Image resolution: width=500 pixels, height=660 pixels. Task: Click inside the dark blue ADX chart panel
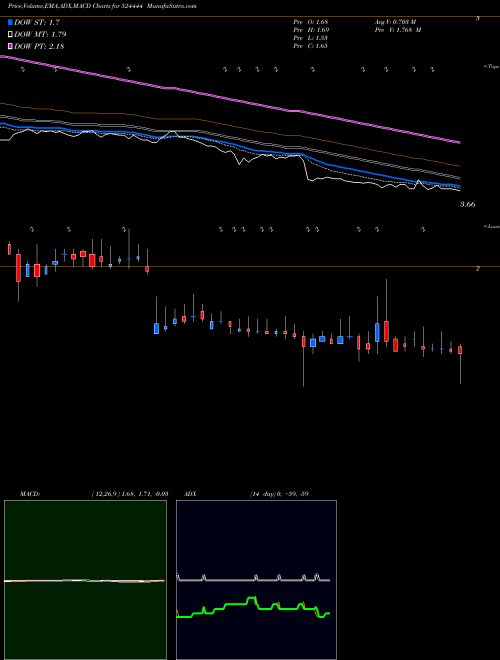coord(256,580)
